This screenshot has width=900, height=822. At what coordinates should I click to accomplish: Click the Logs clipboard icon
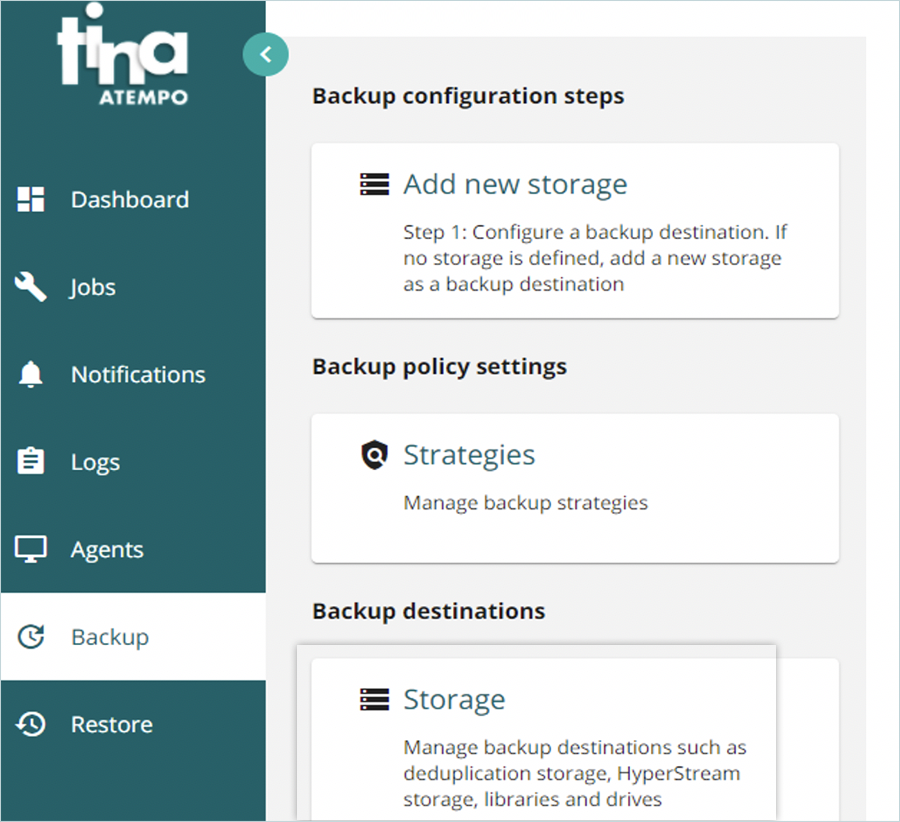pyautogui.click(x=32, y=462)
